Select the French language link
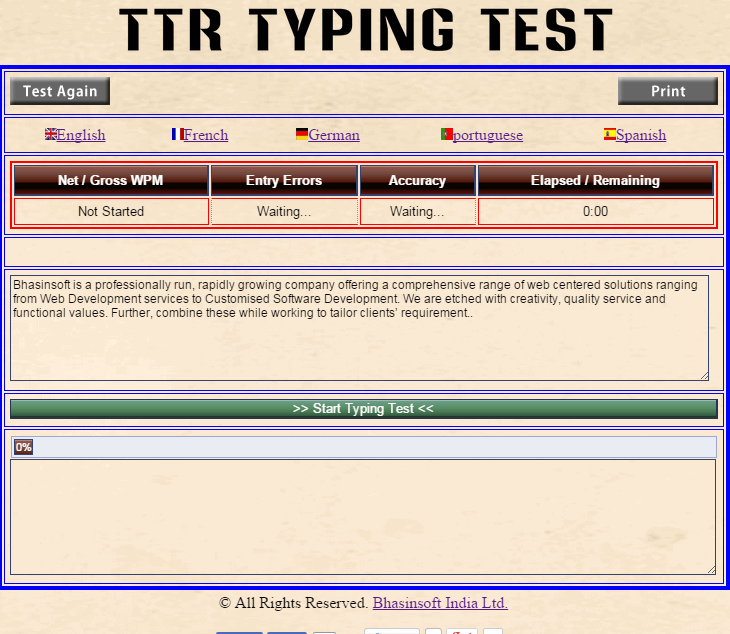 coord(206,135)
